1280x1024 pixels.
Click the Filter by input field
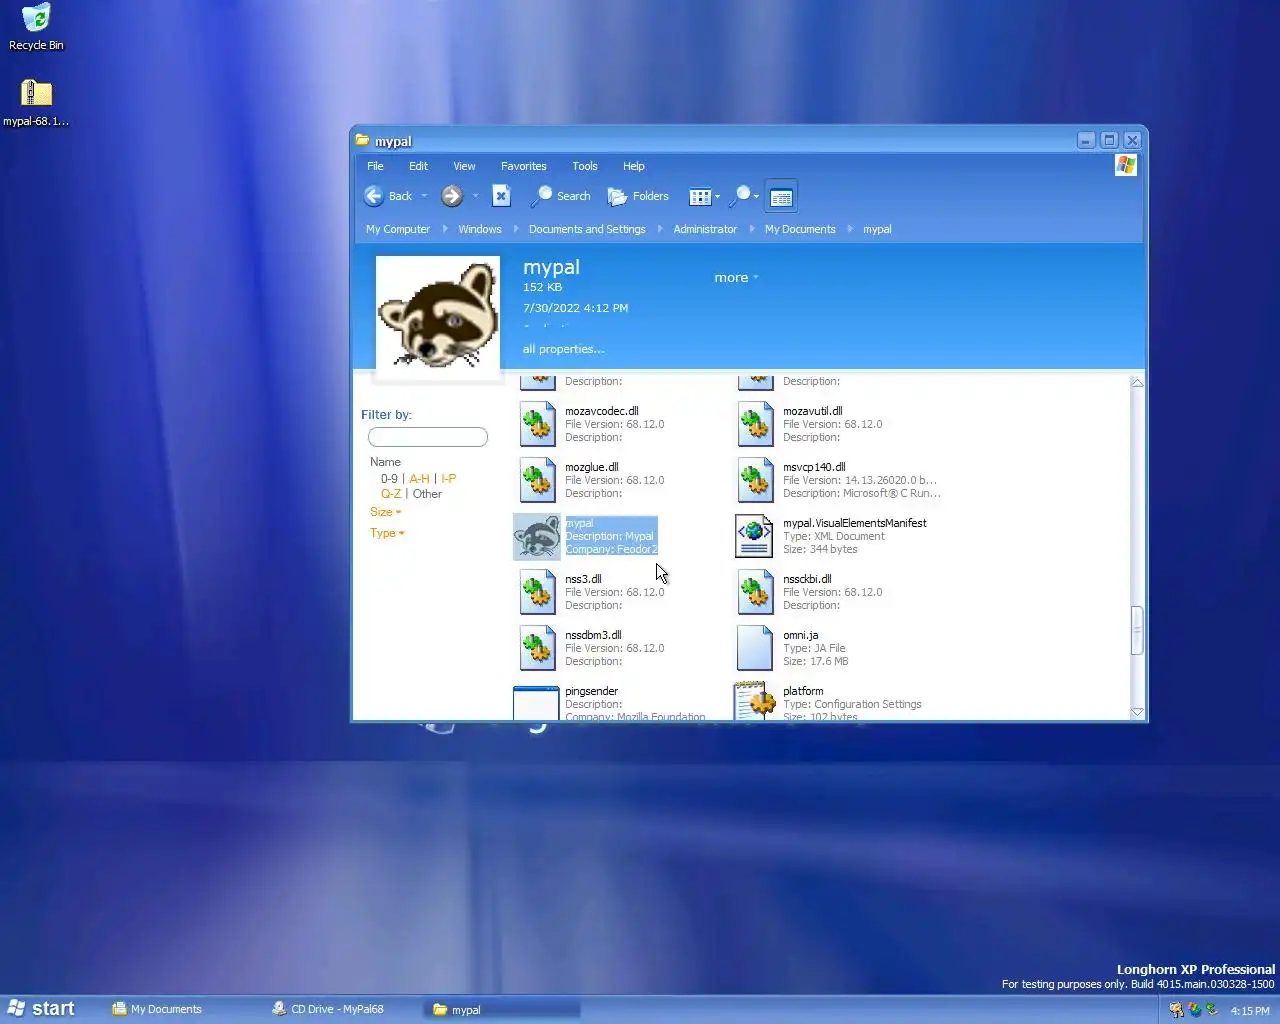tap(428, 437)
